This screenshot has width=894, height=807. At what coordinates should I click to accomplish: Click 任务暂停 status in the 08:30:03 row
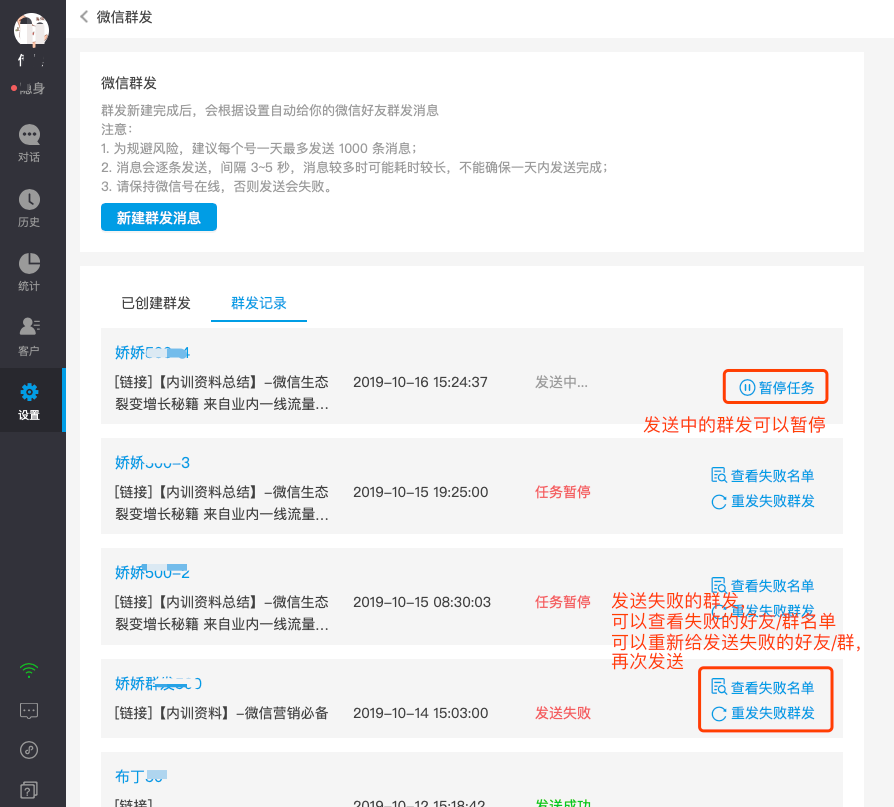[x=563, y=602]
